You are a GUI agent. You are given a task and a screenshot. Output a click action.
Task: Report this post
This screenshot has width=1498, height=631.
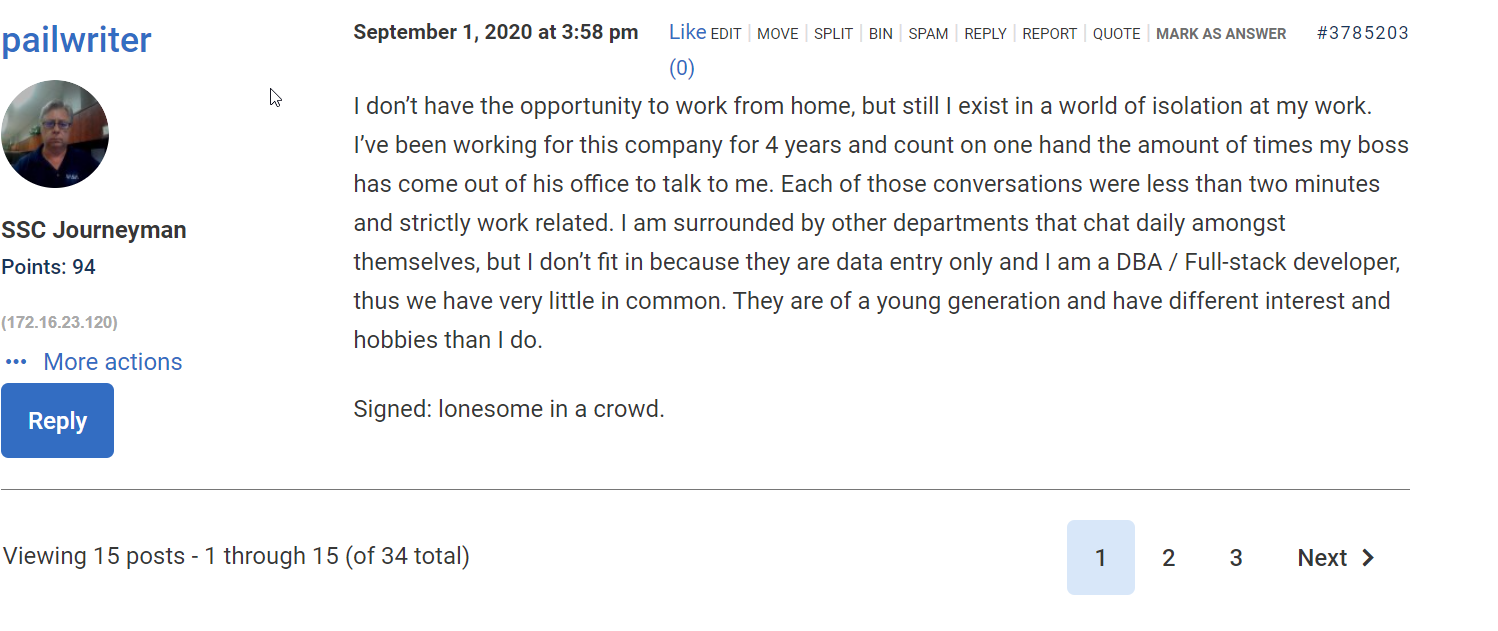(x=1049, y=34)
